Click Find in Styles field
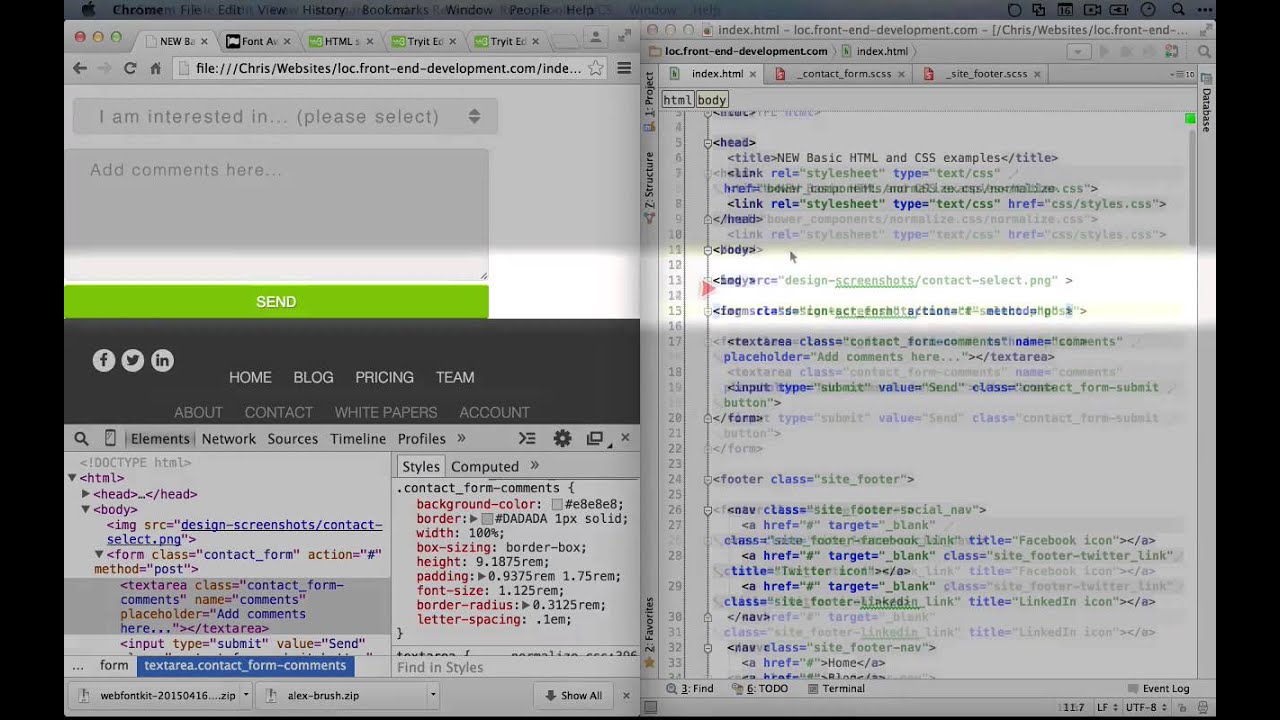Image resolution: width=1280 pixels, height=720 pixels. coord(515,667)
